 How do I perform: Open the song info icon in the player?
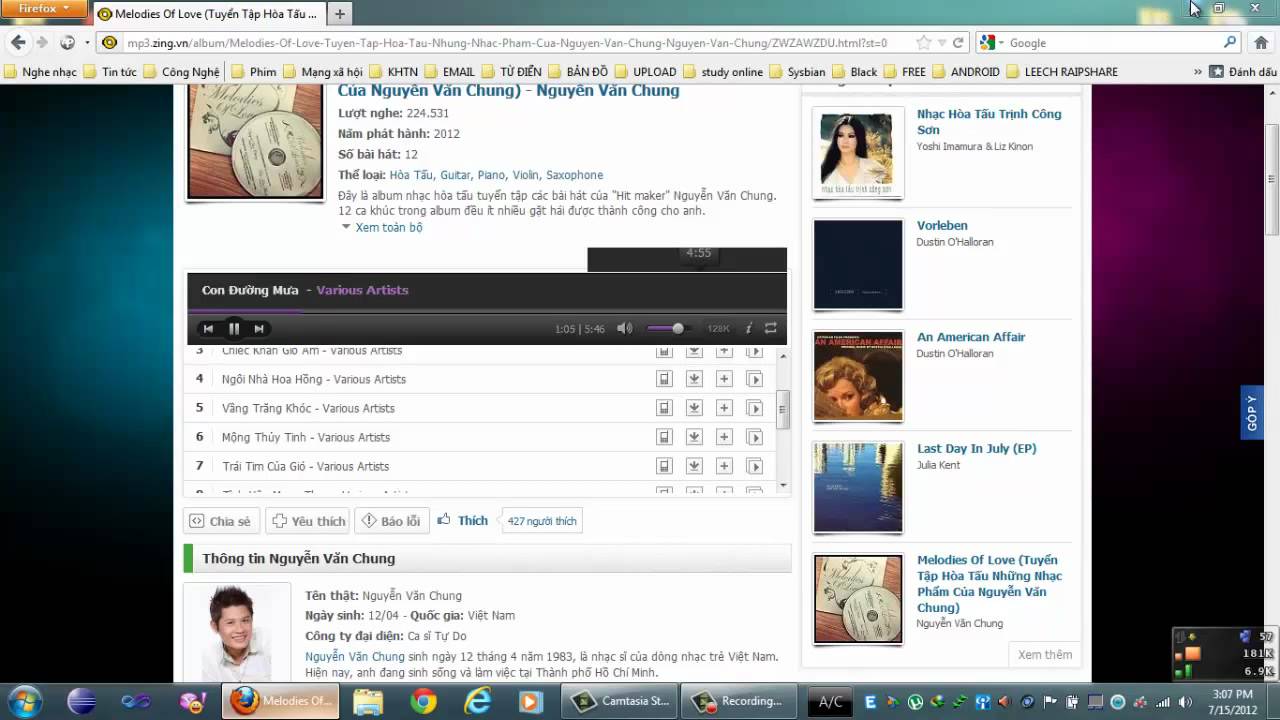(749, 328)
